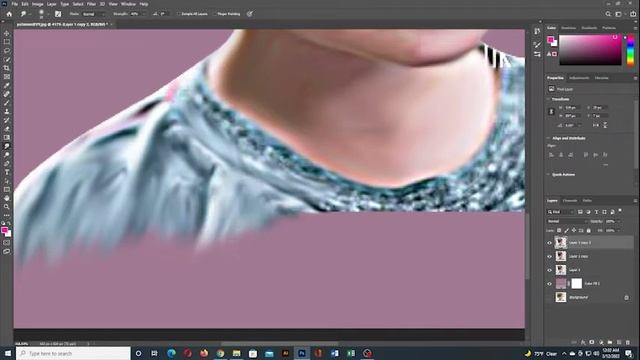The height and width of the screenshot is (360, 640).
Task: Select the Background layer row
Action: 590,297
